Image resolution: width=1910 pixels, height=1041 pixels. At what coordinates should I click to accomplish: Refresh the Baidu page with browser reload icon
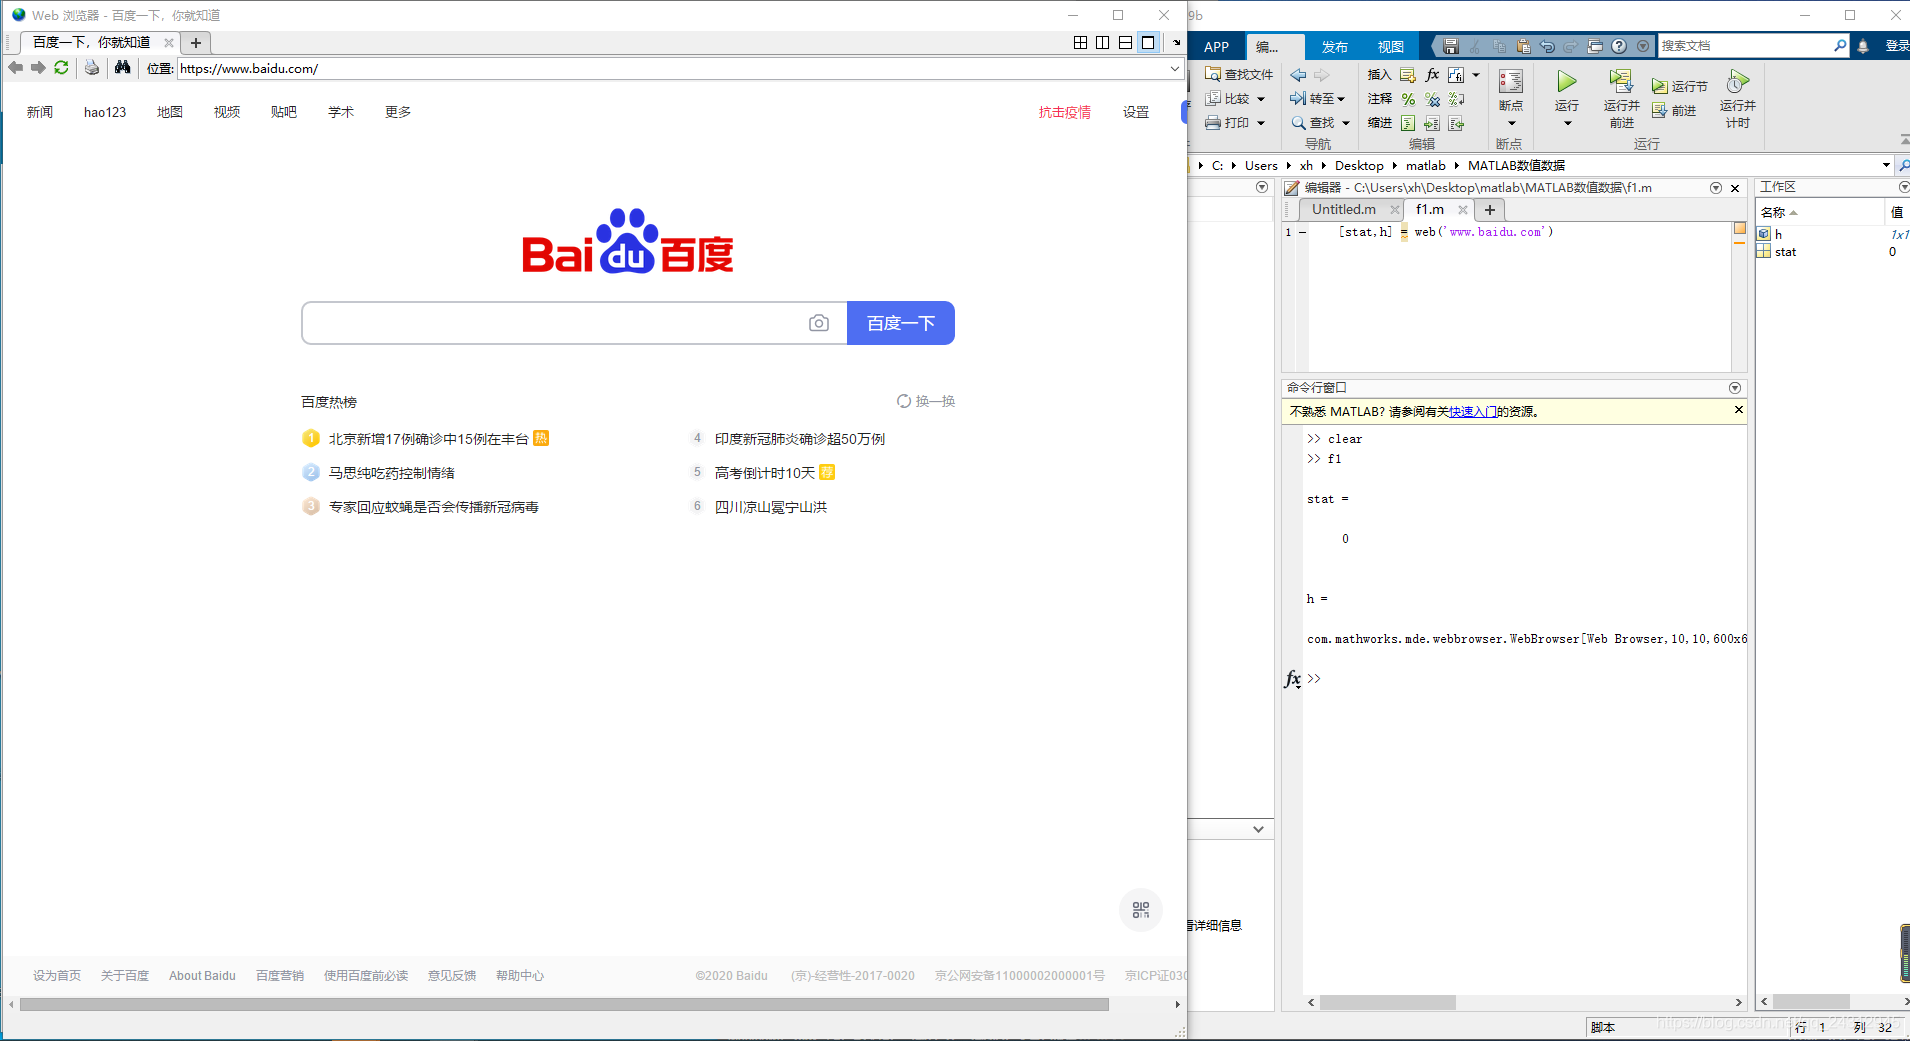[x=61, y=68]
